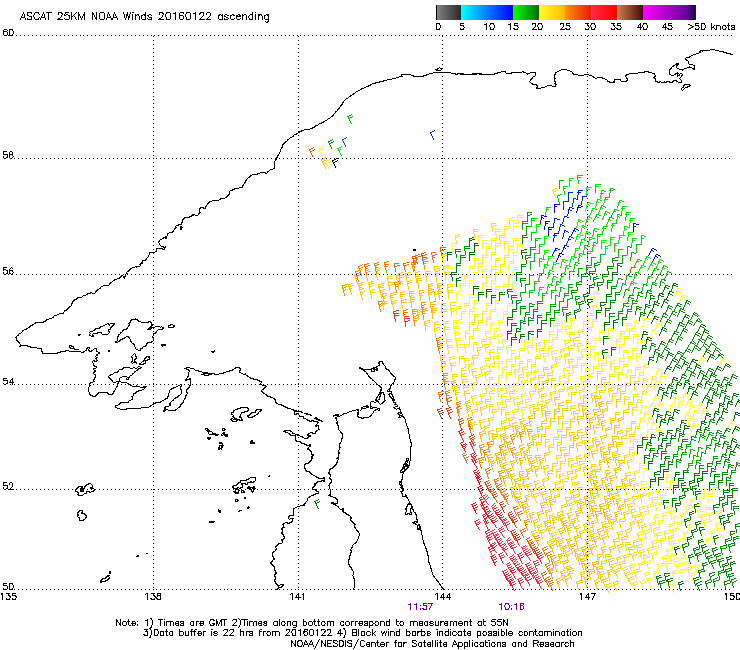Click the red 30-35 knots color band
The image size is (740, 650).
click(604, 12)
